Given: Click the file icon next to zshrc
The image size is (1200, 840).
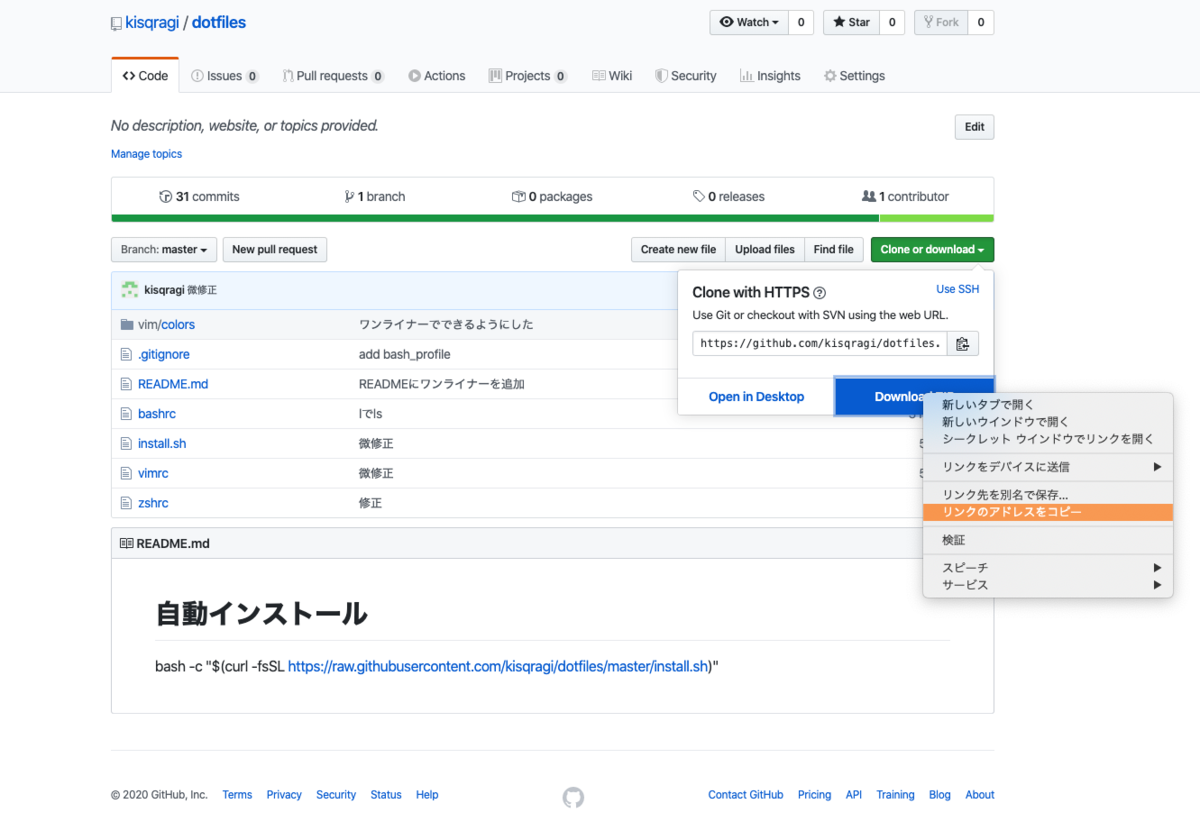Looking at the screenshot, I should click(126, 503).
